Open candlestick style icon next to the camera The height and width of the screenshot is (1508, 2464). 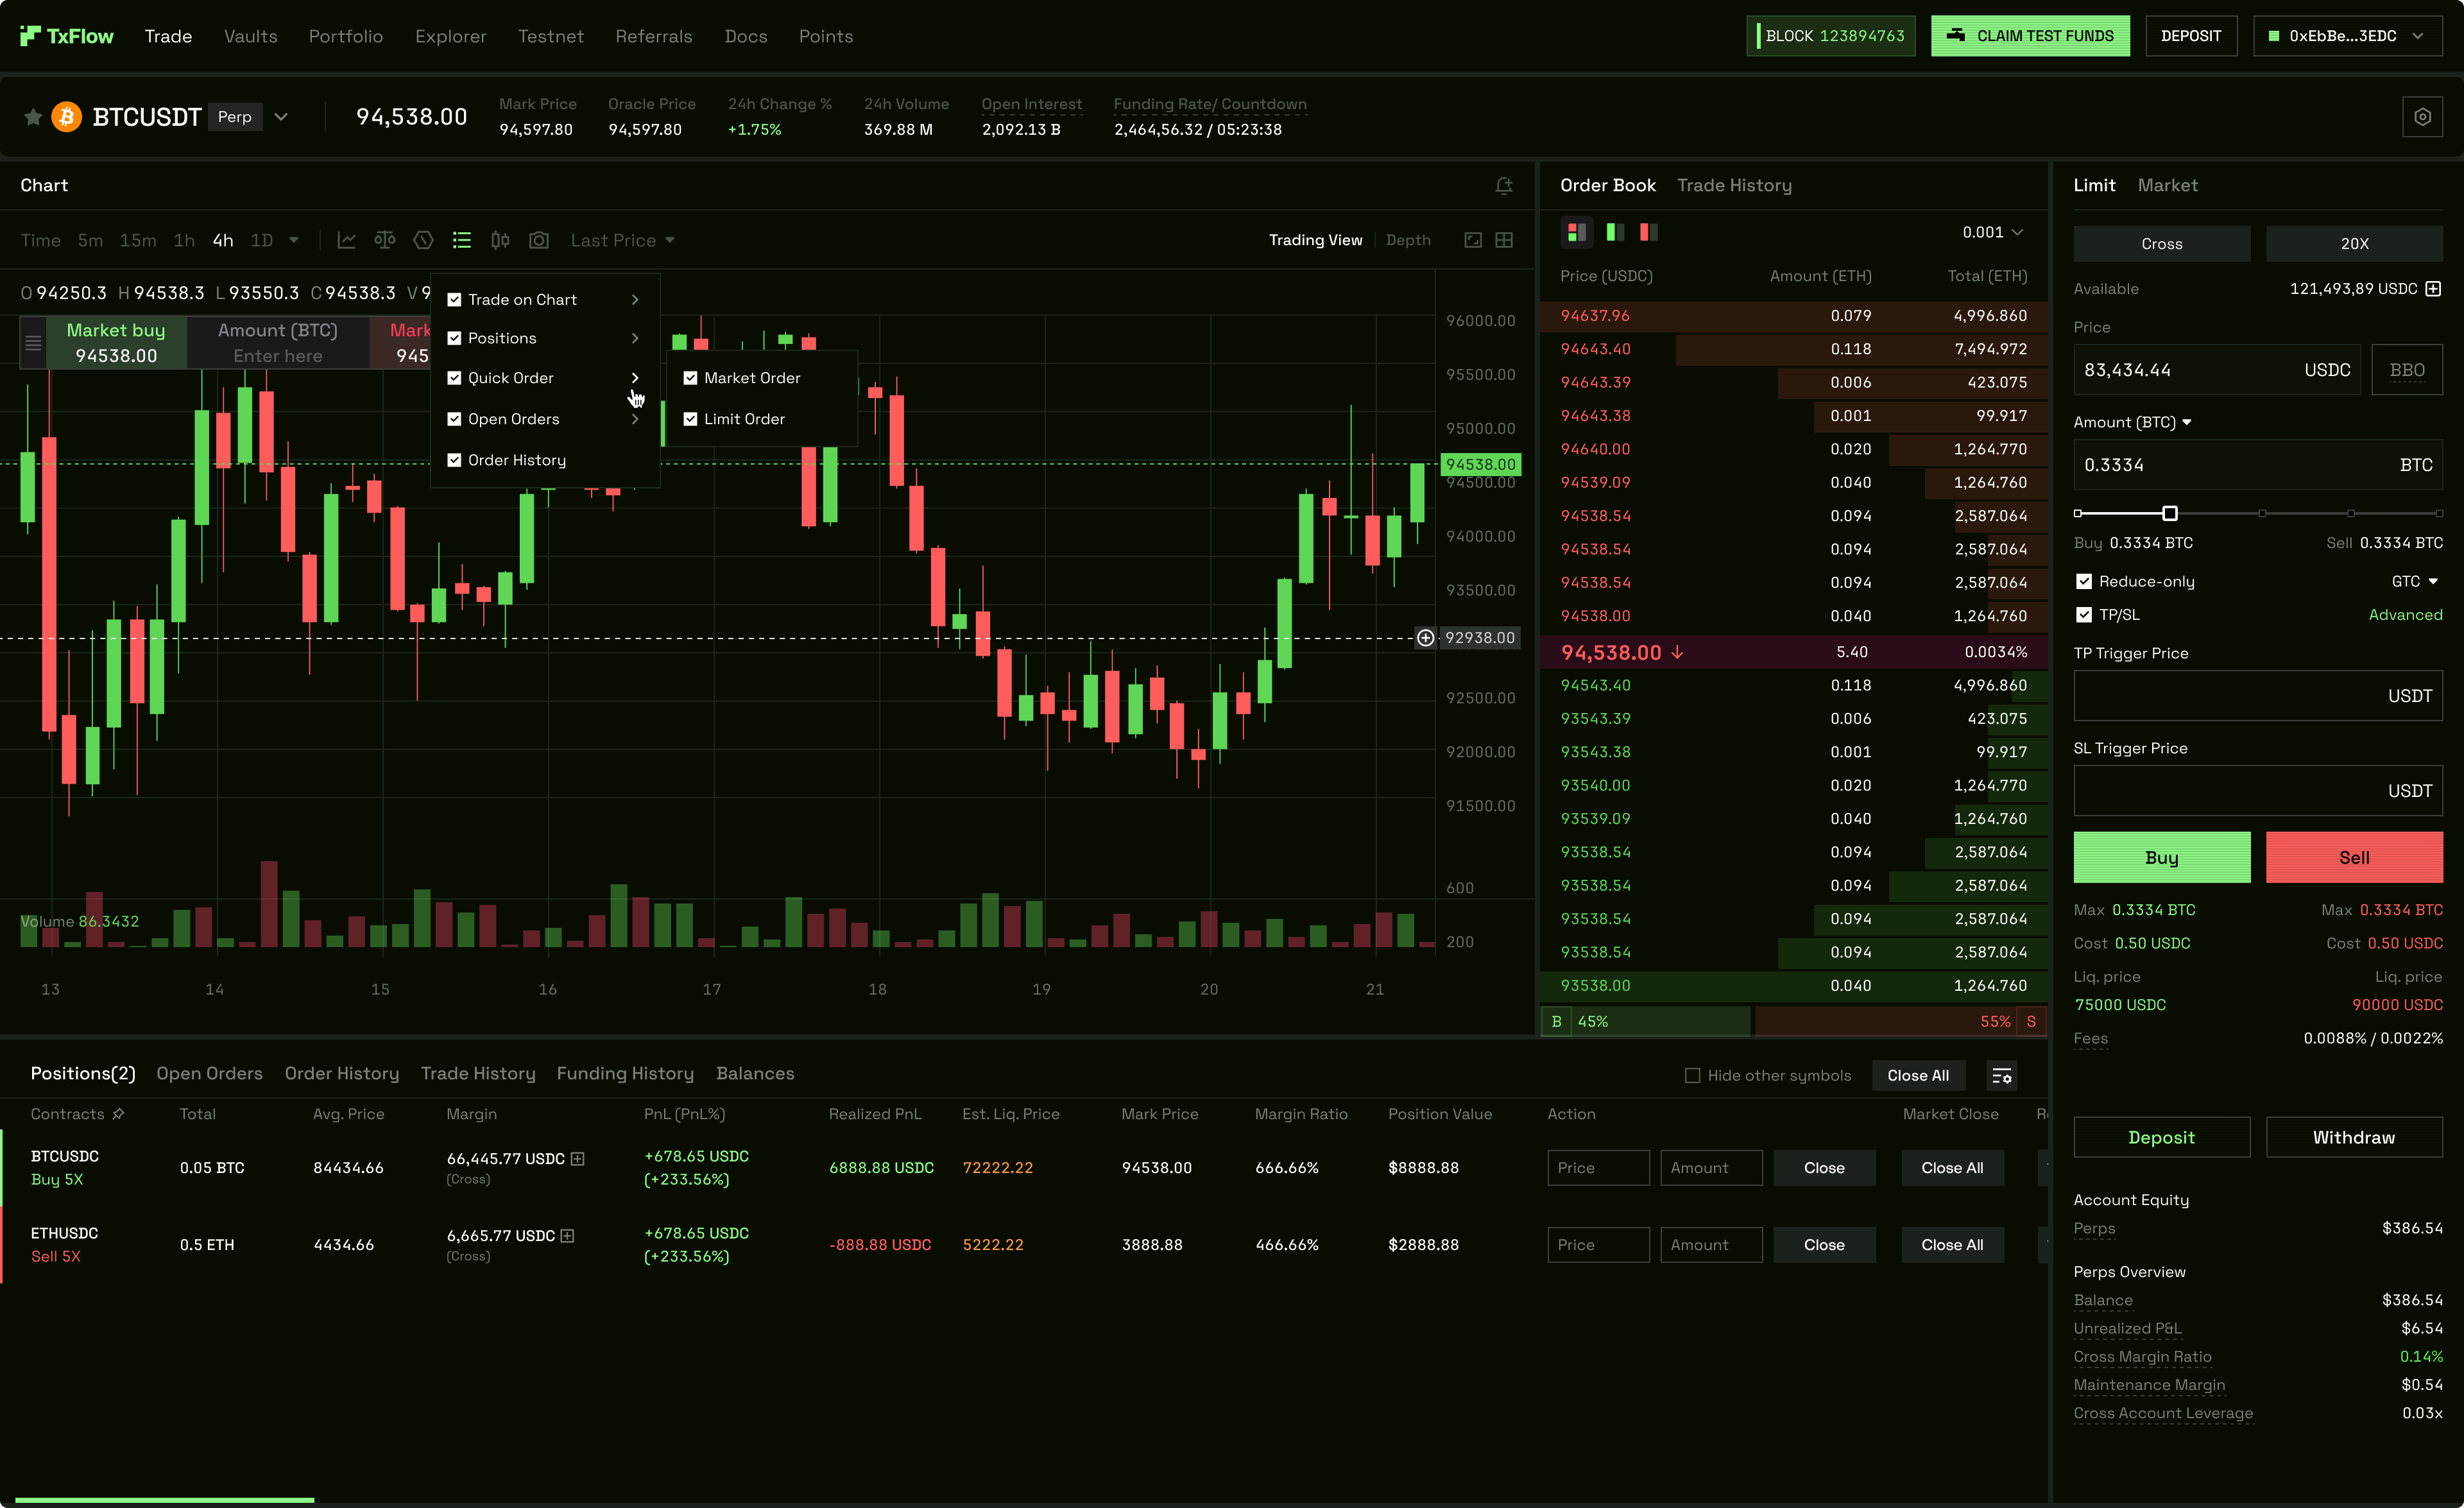tap(500, 240)
